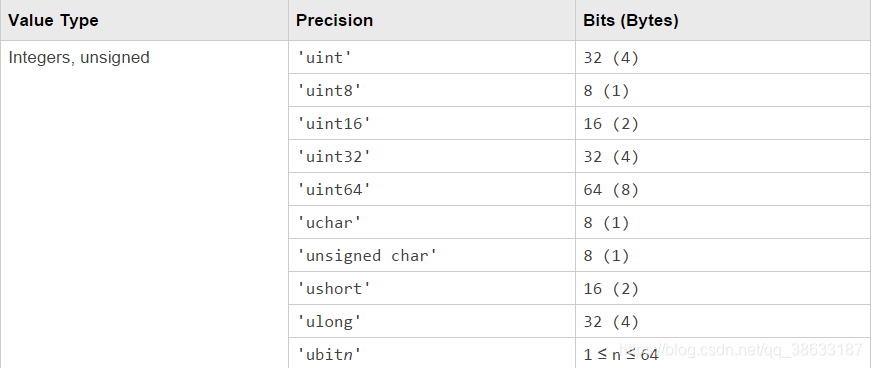
Task: Select the 'uint32' precision entry
Action: pos(432,156)
